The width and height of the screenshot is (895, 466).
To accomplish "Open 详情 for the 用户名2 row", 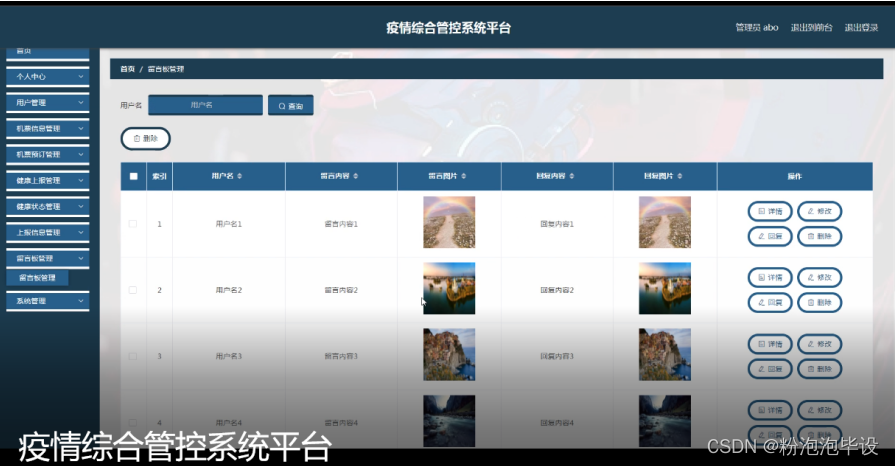I will [770, 278].
